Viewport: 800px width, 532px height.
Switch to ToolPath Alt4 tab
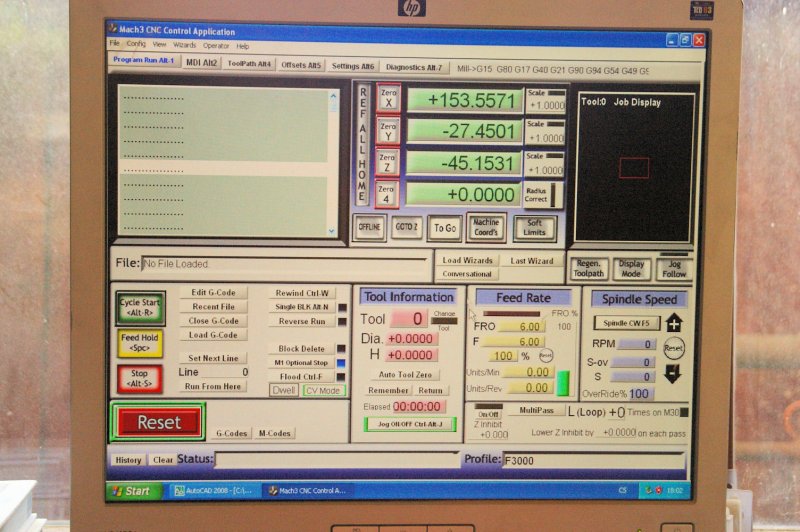click(x=249, y=64)
